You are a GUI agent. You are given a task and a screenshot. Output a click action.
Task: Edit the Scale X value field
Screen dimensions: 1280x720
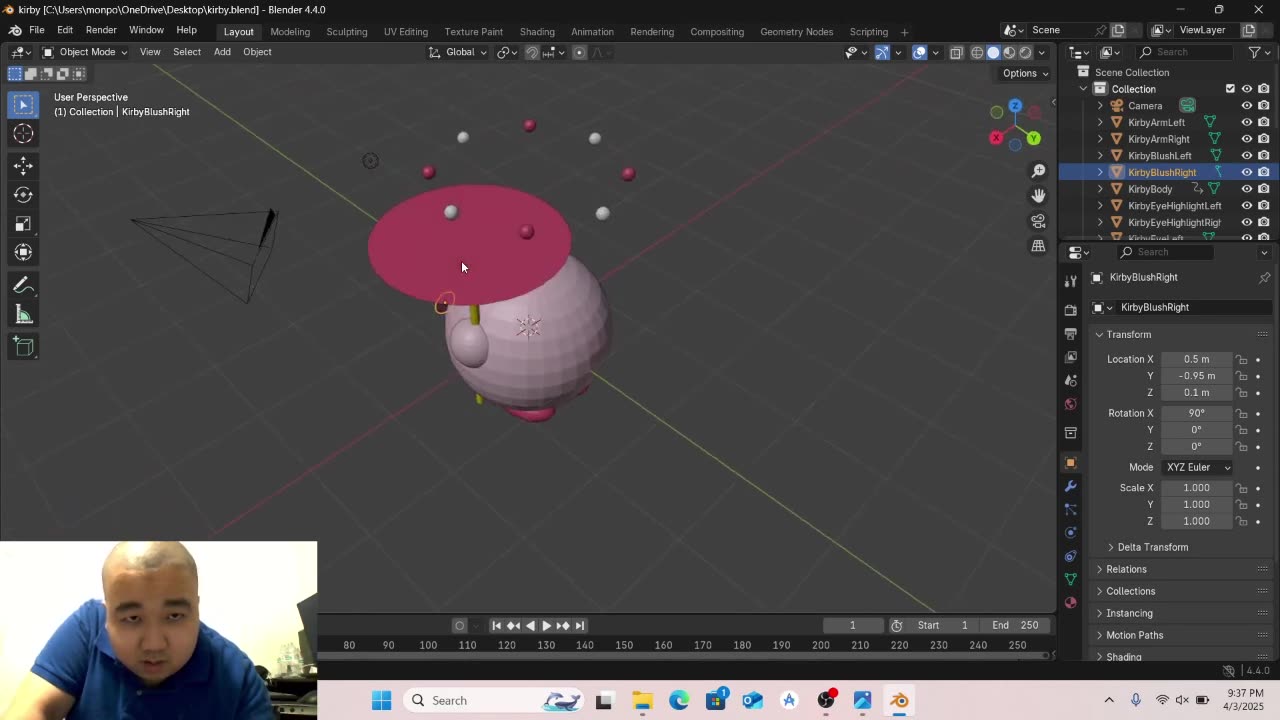[1197, 488]
